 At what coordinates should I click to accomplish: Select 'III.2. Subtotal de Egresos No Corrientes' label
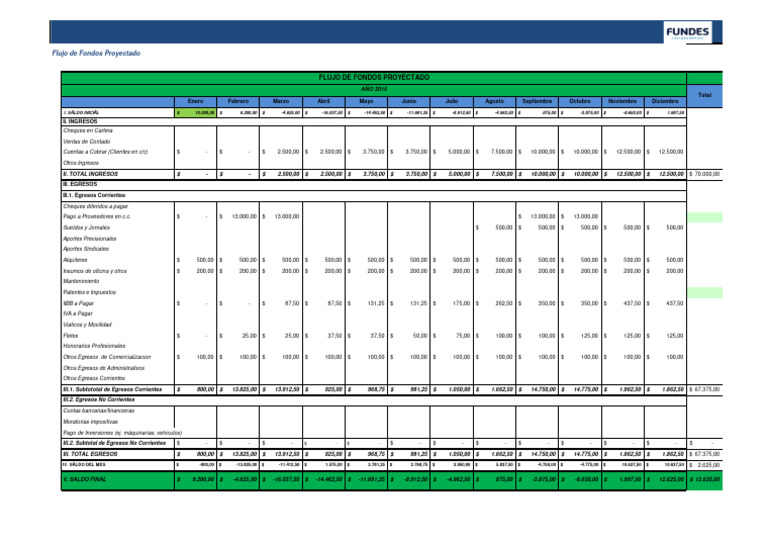tap(114, 443)
